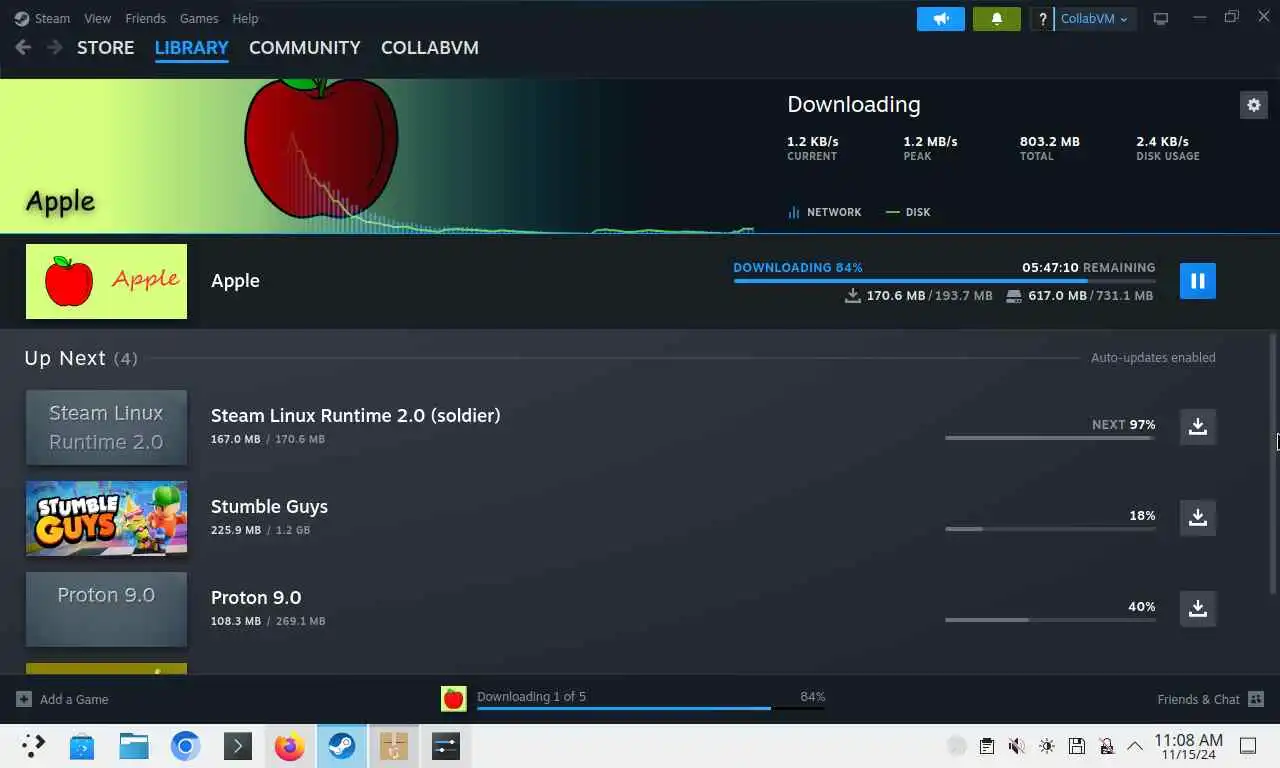Launch the Chromium browser from the taskbar

tap(185, 746)
